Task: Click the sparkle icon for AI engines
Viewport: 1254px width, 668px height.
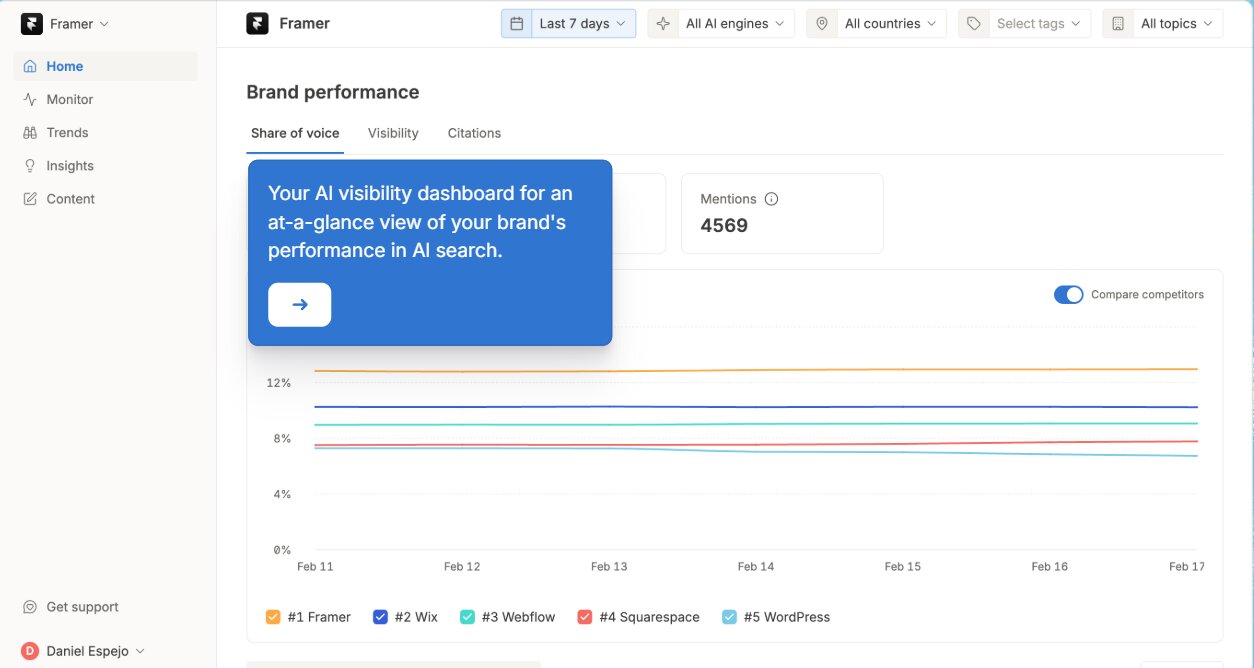Action: pyautogui.click(x=663, y=24)
